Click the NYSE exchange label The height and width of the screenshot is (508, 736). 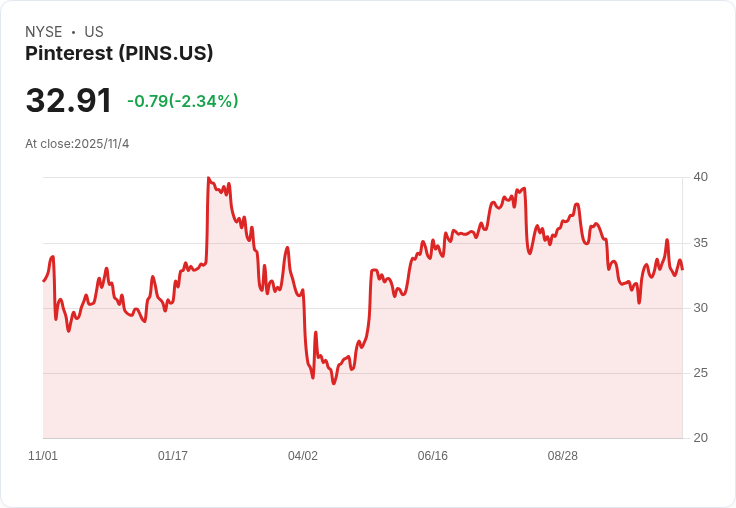(42, 32)
